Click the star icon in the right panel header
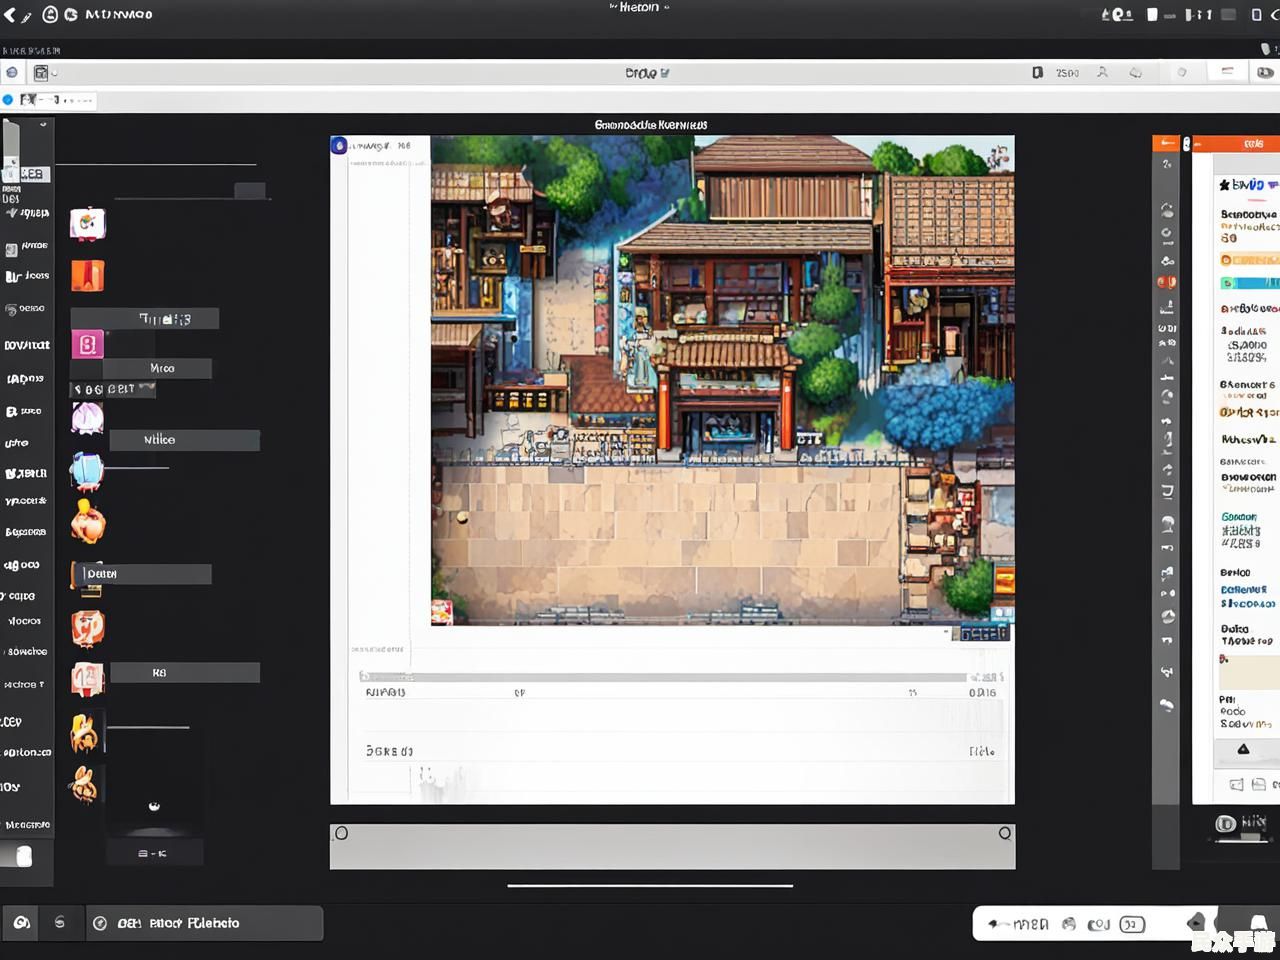 tap(1224, 185)
